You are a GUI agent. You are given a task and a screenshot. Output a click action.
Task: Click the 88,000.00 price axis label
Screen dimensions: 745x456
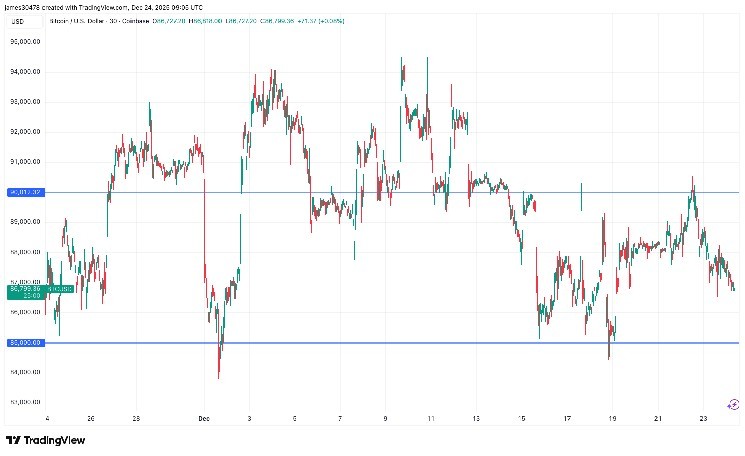[x=25, y=252]
